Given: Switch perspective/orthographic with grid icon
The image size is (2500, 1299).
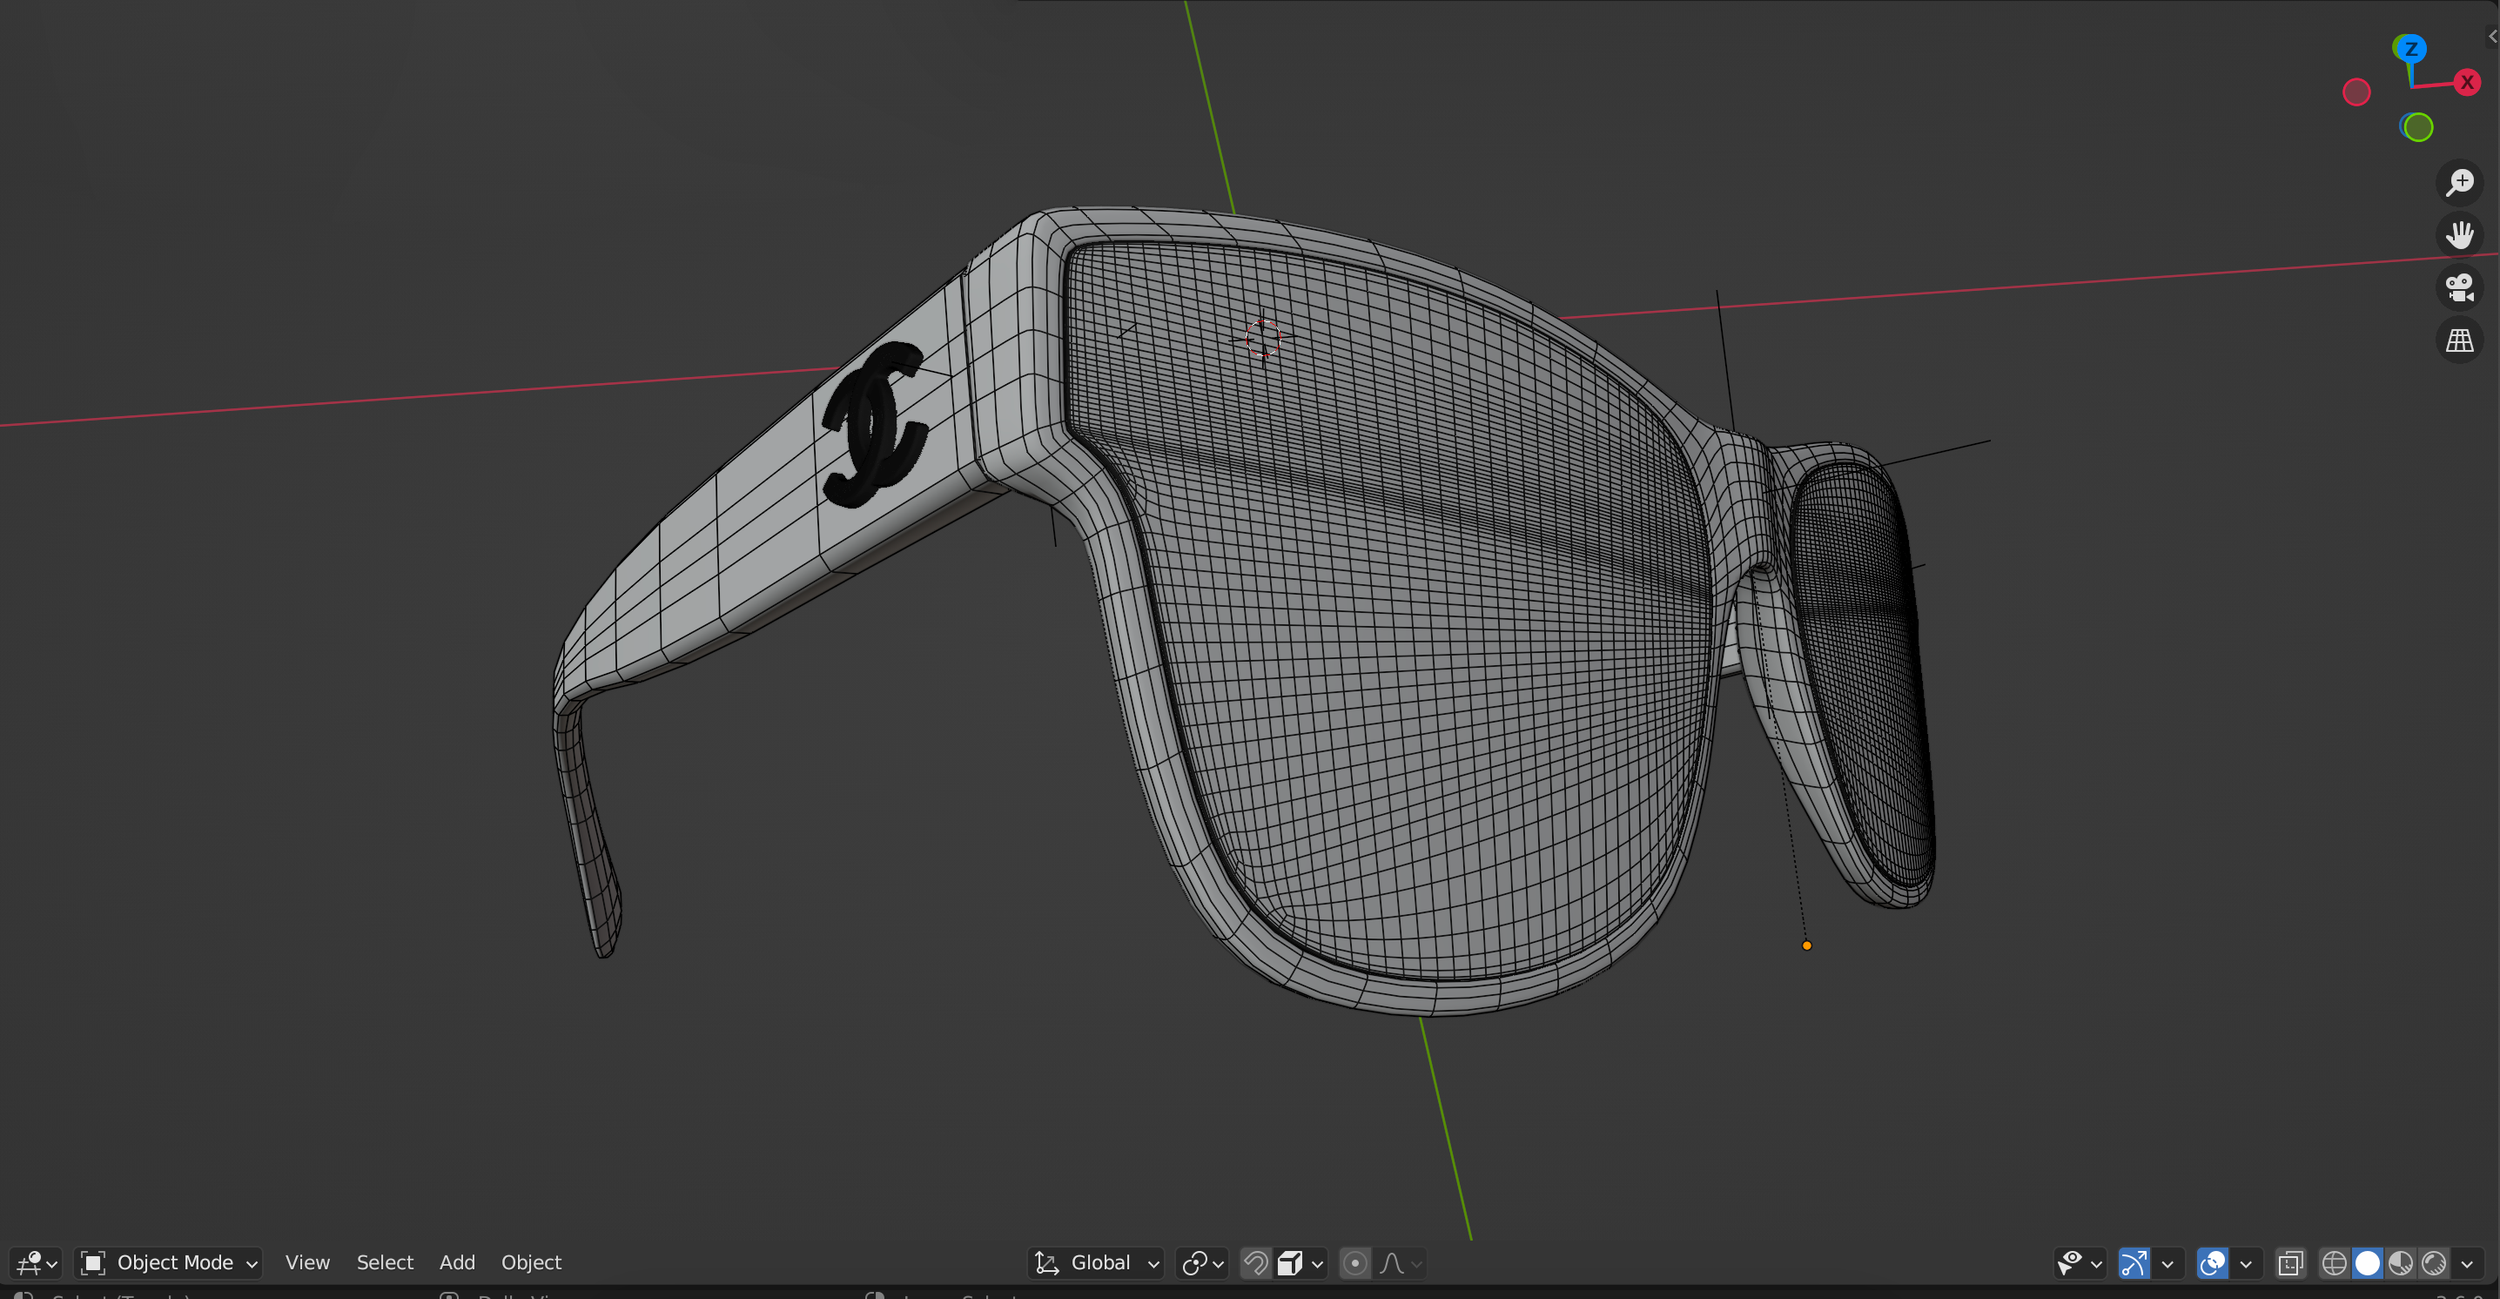Looking at the screenshot, I should [2459, 341].
